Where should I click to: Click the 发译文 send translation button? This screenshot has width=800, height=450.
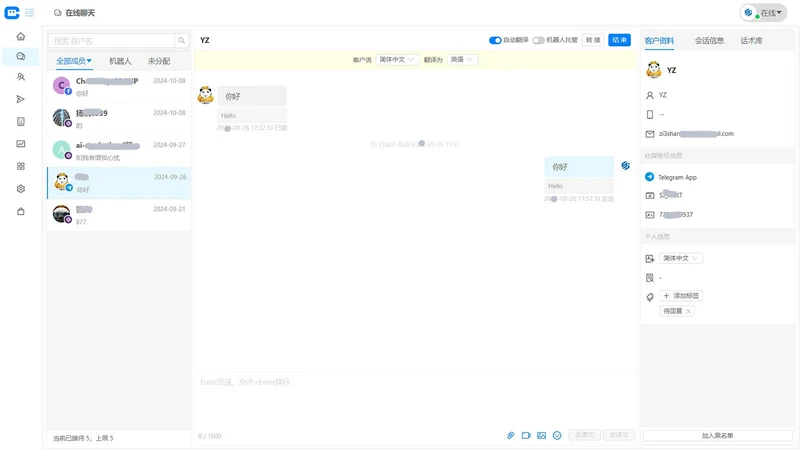point(618,435)
